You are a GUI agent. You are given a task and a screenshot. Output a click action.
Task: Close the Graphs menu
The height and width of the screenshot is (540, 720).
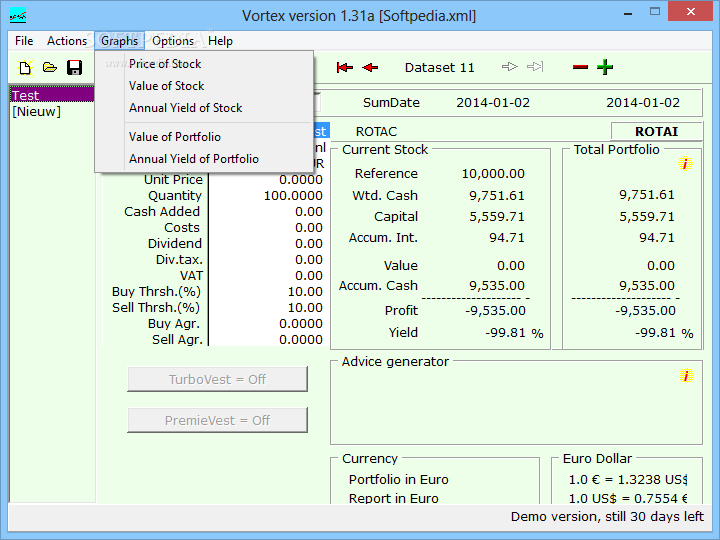point(119,41)
